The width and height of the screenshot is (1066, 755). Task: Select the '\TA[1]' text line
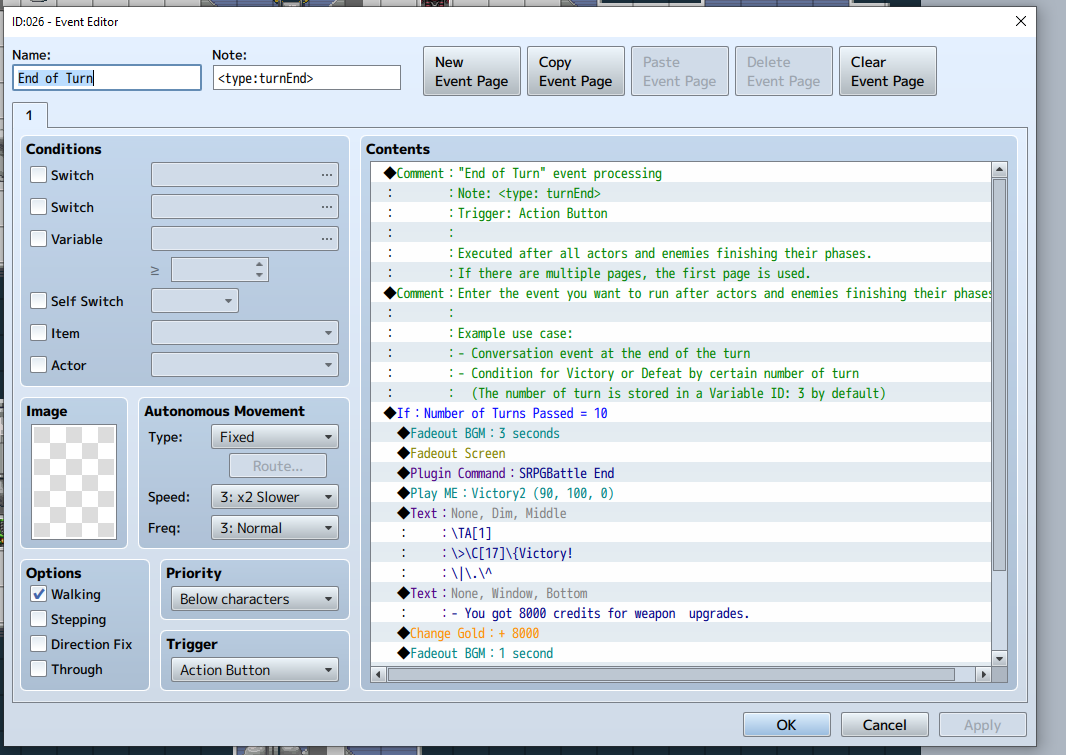click(x=681, y=533)
